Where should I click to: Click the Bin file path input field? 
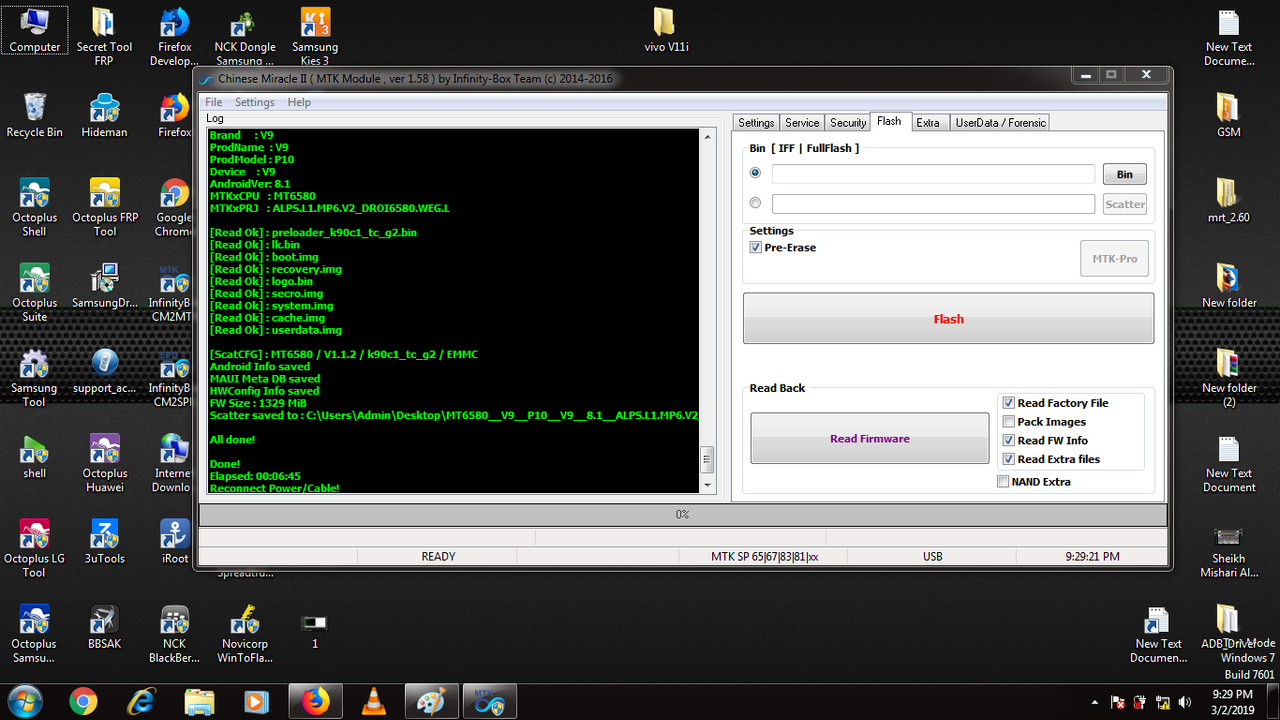933,174
